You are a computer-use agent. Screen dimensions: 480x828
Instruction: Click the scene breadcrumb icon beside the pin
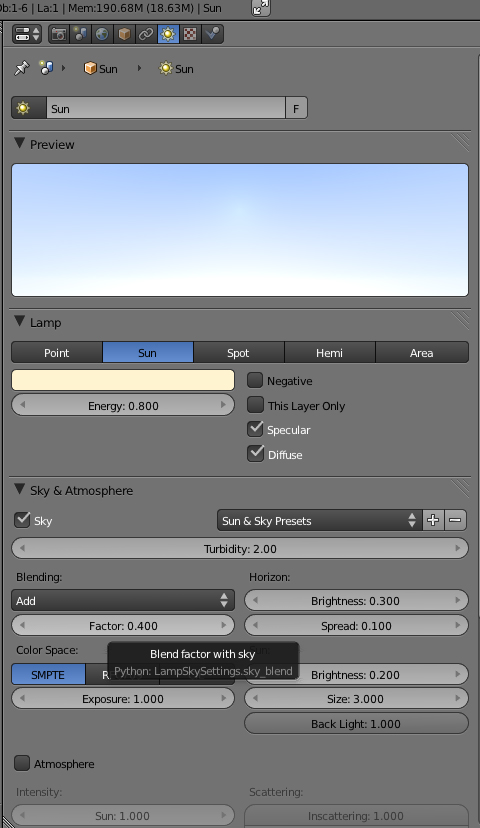pos(46,69)
